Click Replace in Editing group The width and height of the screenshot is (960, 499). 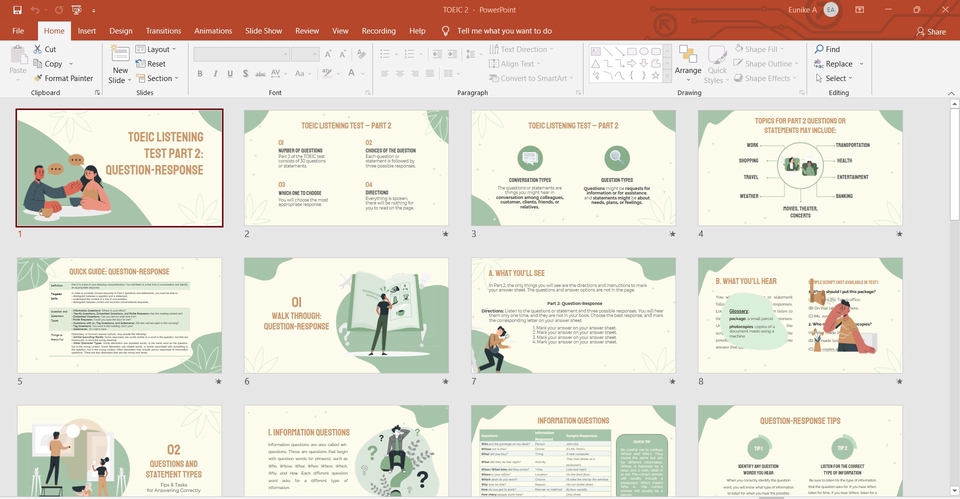(838, 64)
